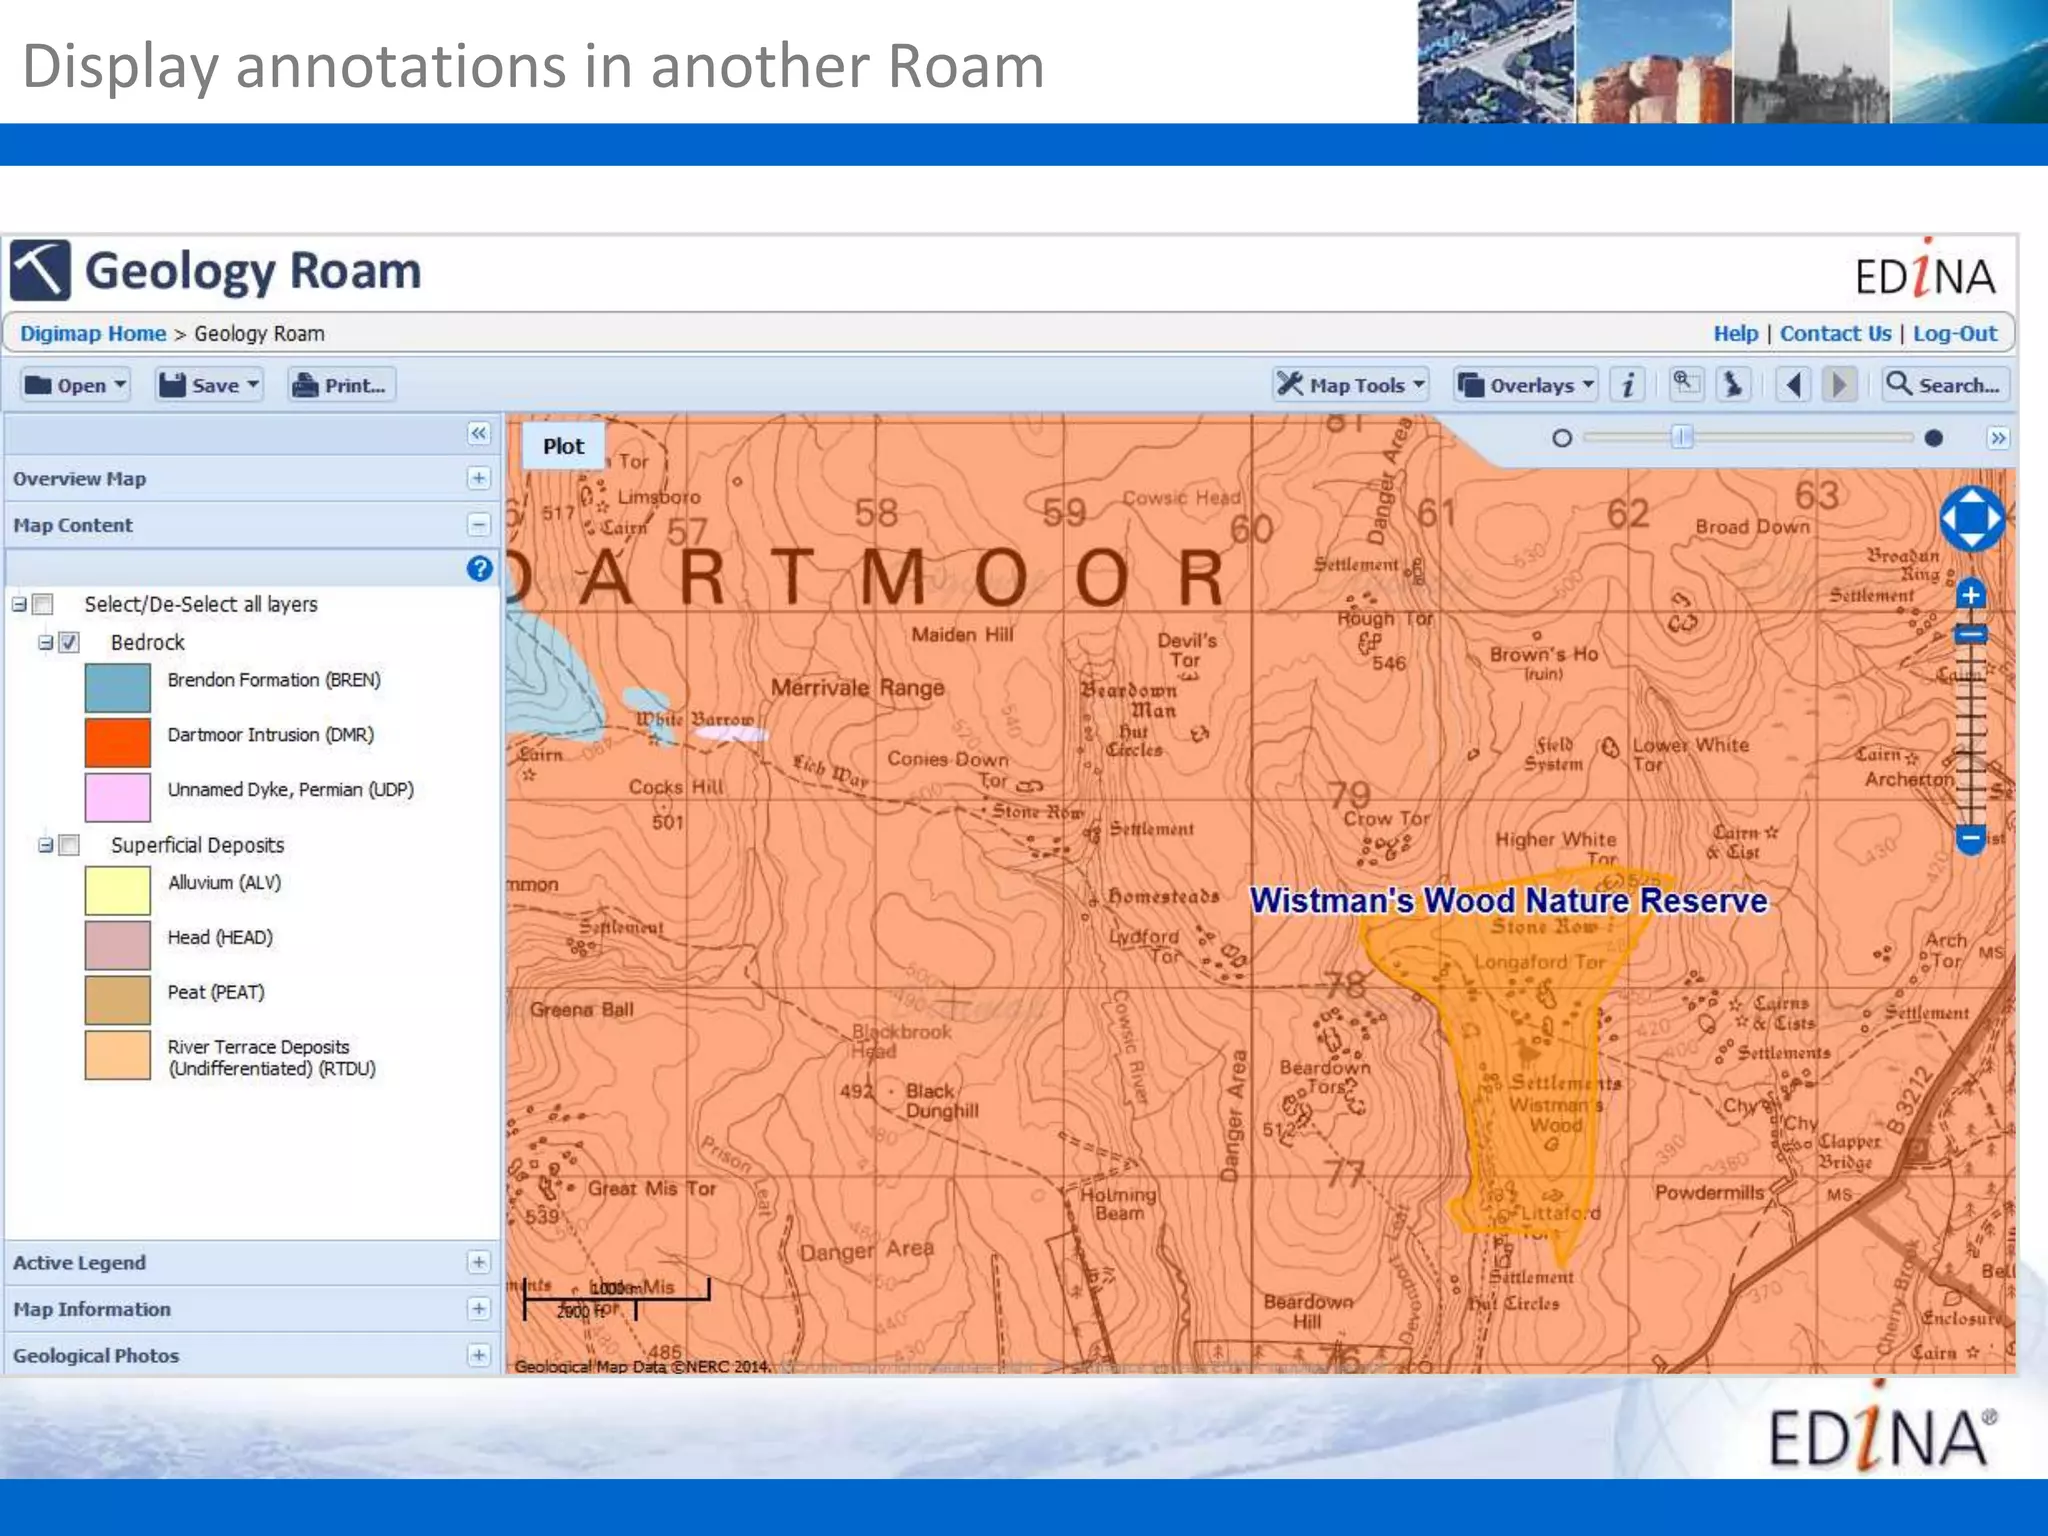2048x1536 pixels.
Task: Collapse the all layers tree node
Action: pos(19,604)
